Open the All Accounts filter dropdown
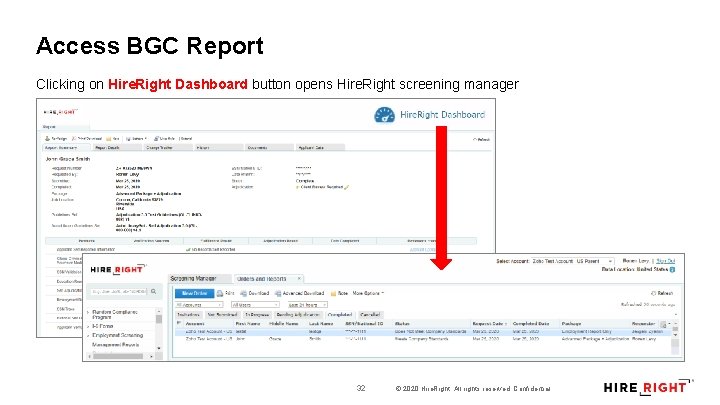 pyautogui.click(x=199, y=304)
